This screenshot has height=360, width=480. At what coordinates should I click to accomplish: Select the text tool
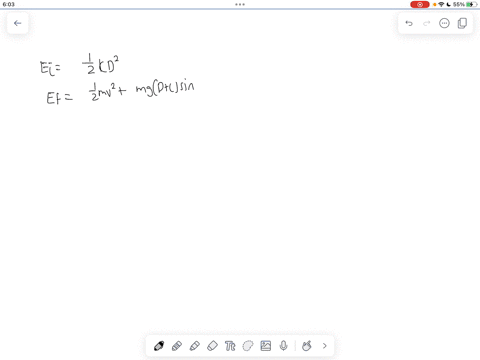[x=230, y=346]
